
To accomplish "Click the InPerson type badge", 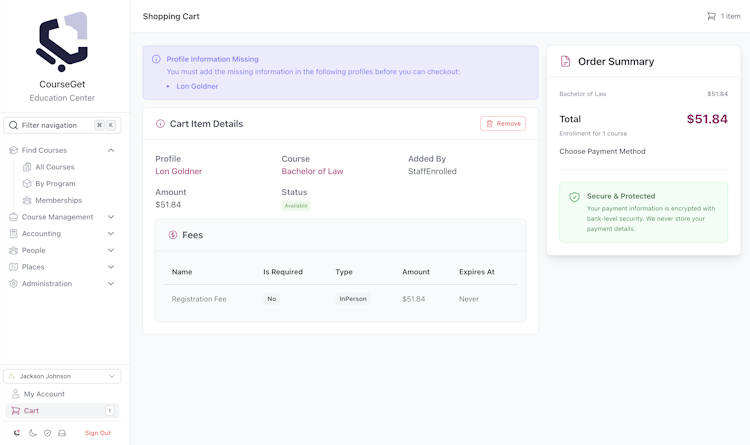I will point(353,299).
